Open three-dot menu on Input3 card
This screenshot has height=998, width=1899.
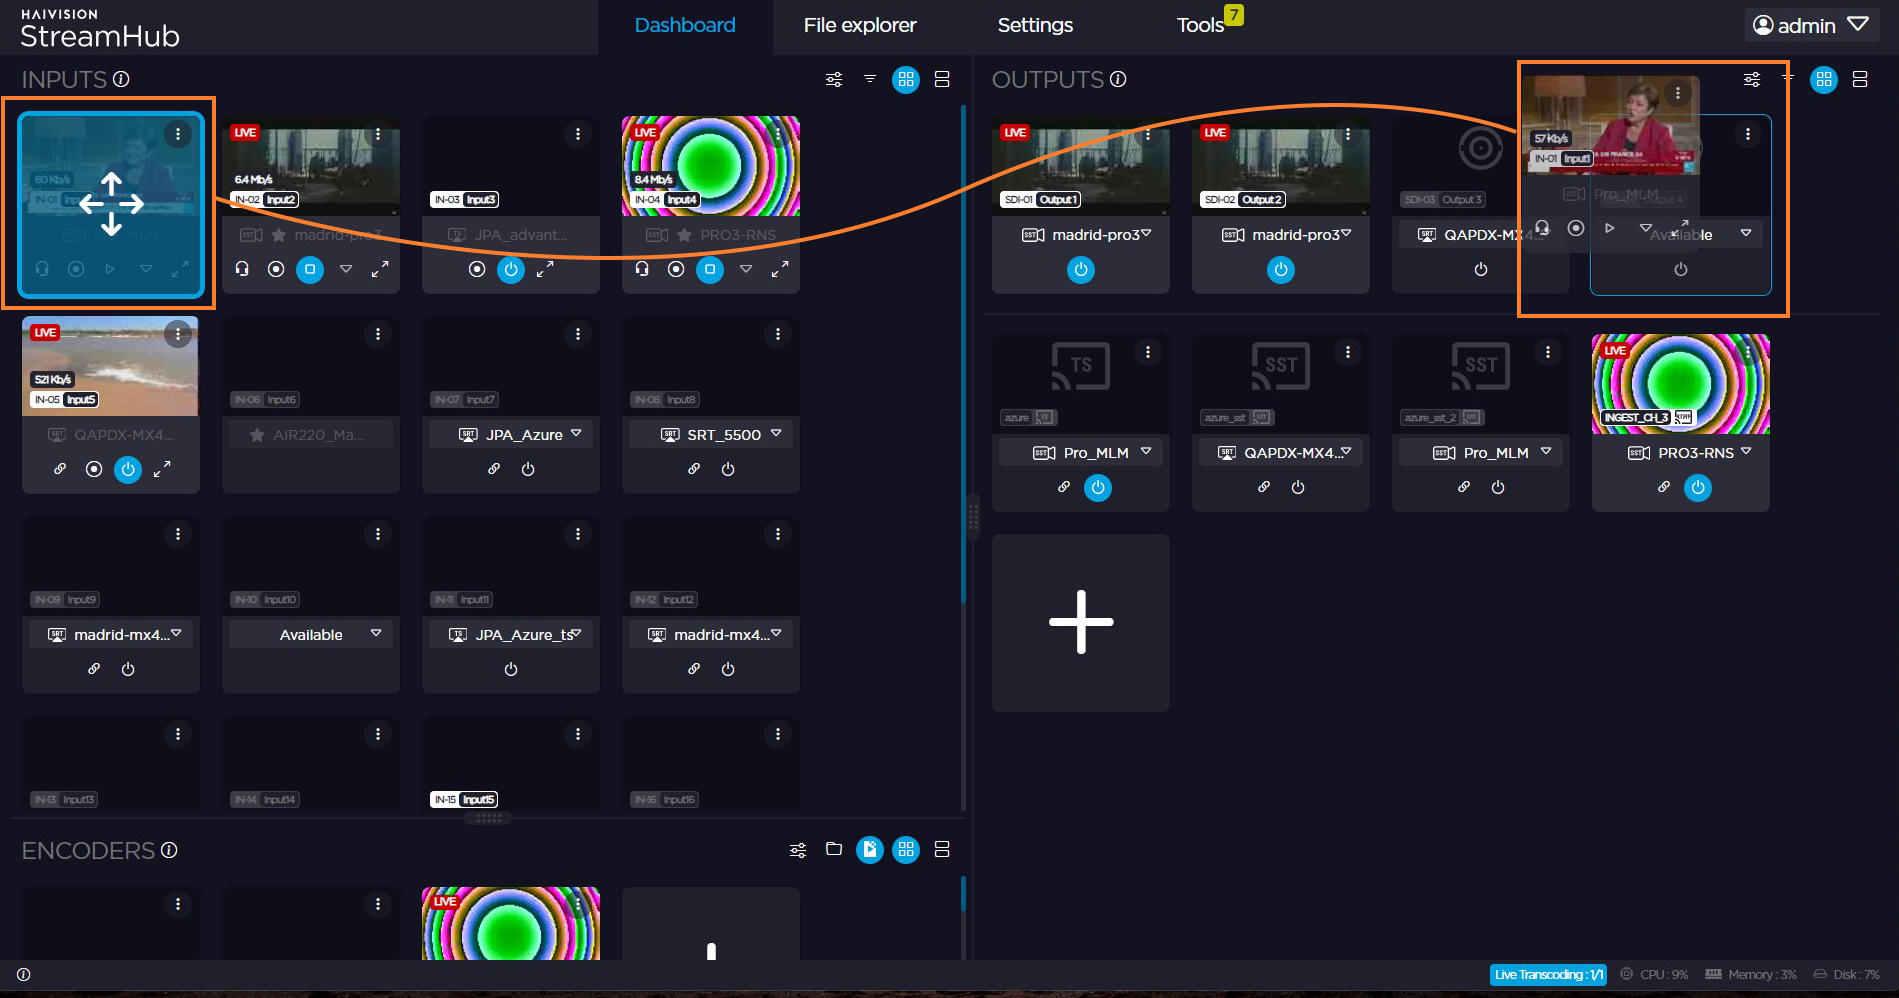577,134
